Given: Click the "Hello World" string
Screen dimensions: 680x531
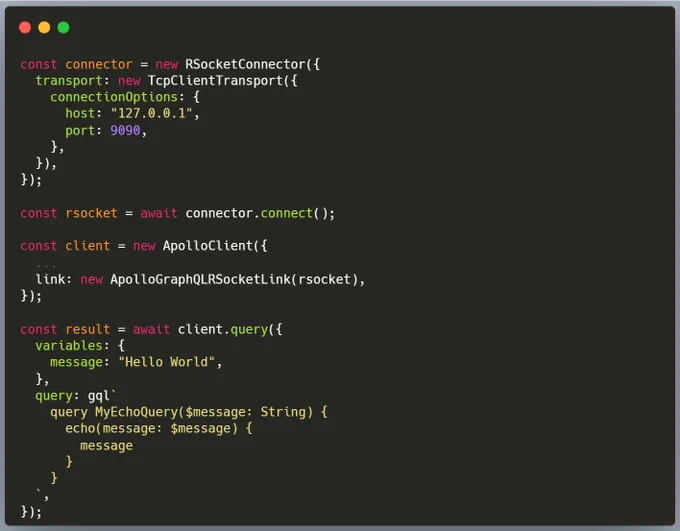Looking at the screenshot, I should (x=167, y=362).
